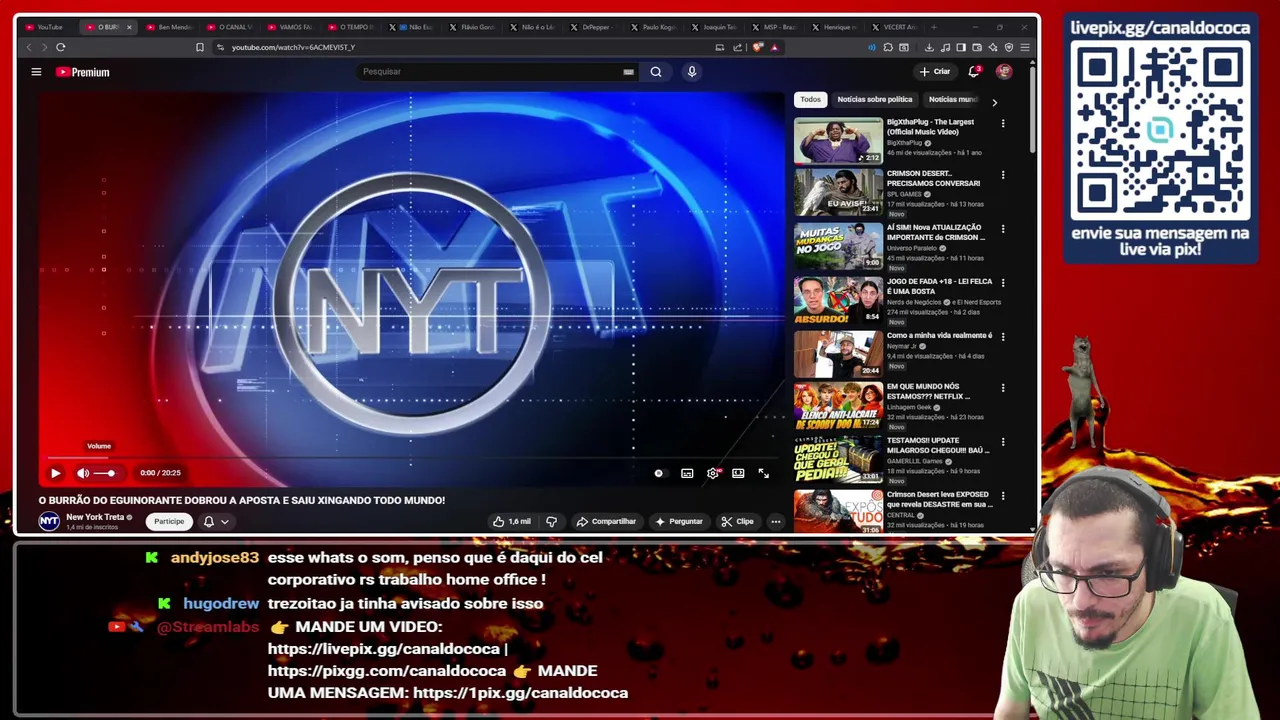Open options for TESTAMOS!! UPDATE MILAGROSO video
The width and height of the screenshot is (1280, 720).
tap(1003, 442)
